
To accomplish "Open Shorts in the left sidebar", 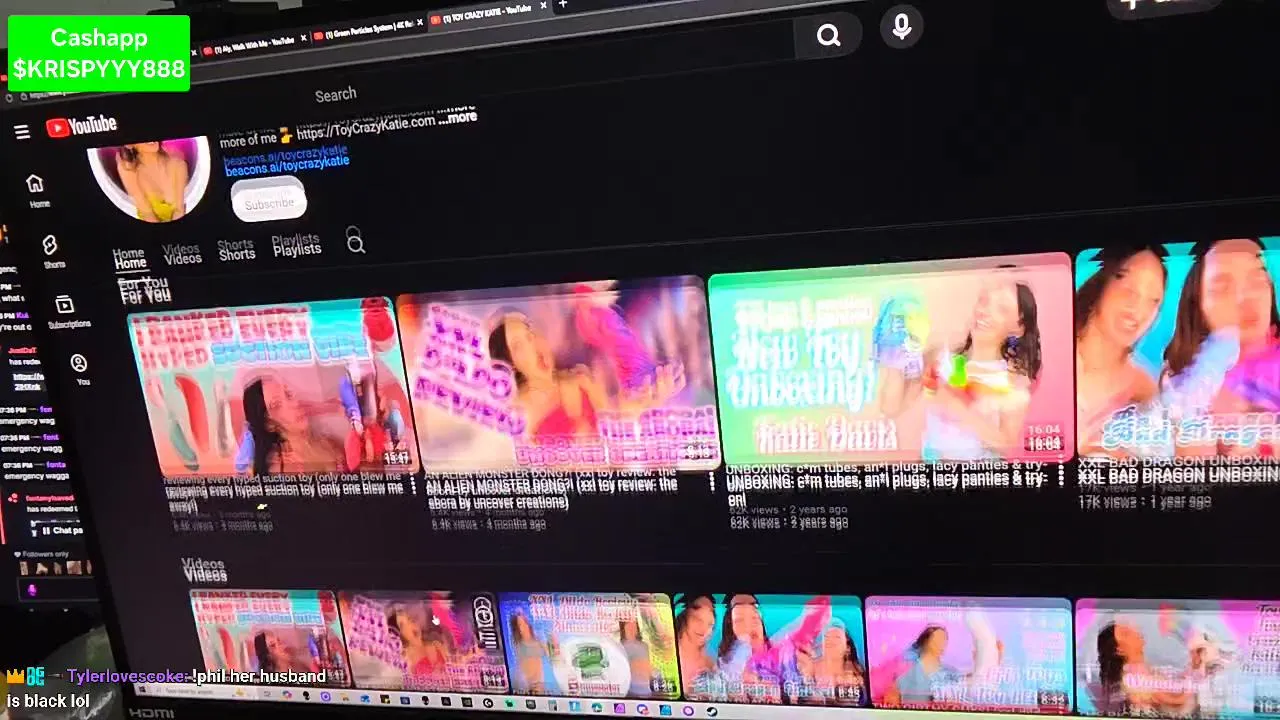I will (52, 251).
